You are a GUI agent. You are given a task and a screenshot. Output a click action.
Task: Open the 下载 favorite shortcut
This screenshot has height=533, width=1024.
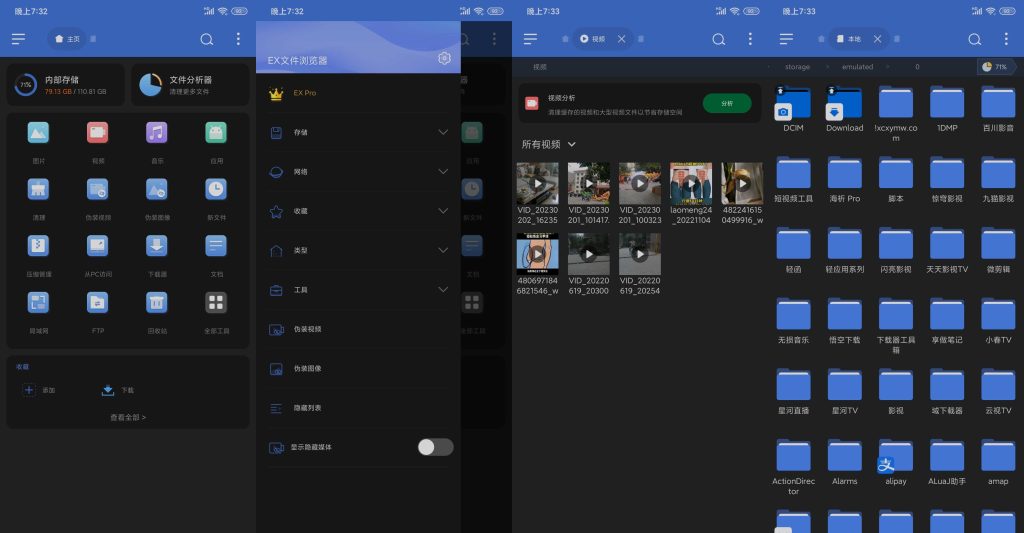point(118,390)
